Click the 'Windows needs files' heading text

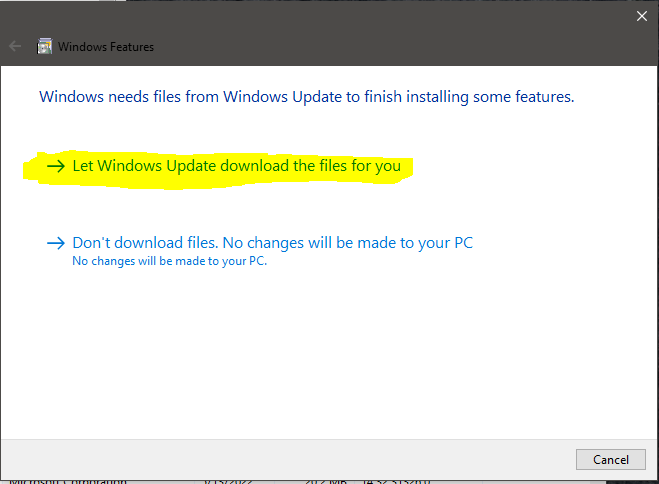307,97
